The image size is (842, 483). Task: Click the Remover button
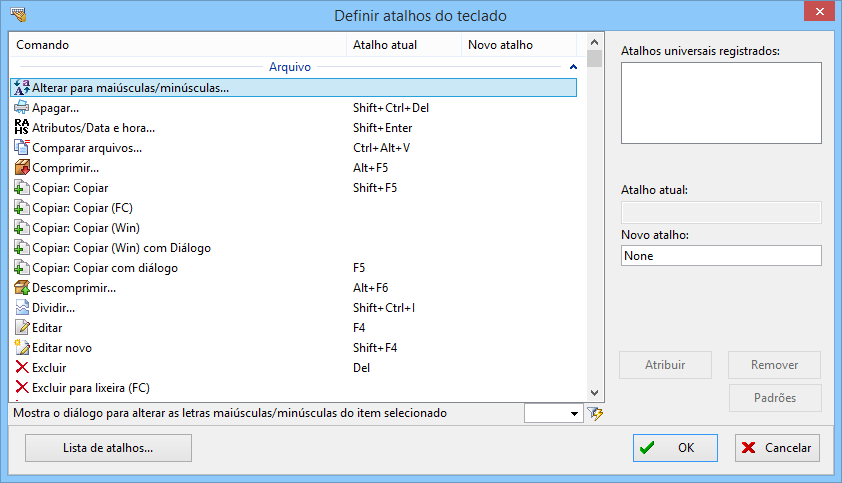(774, 365)
